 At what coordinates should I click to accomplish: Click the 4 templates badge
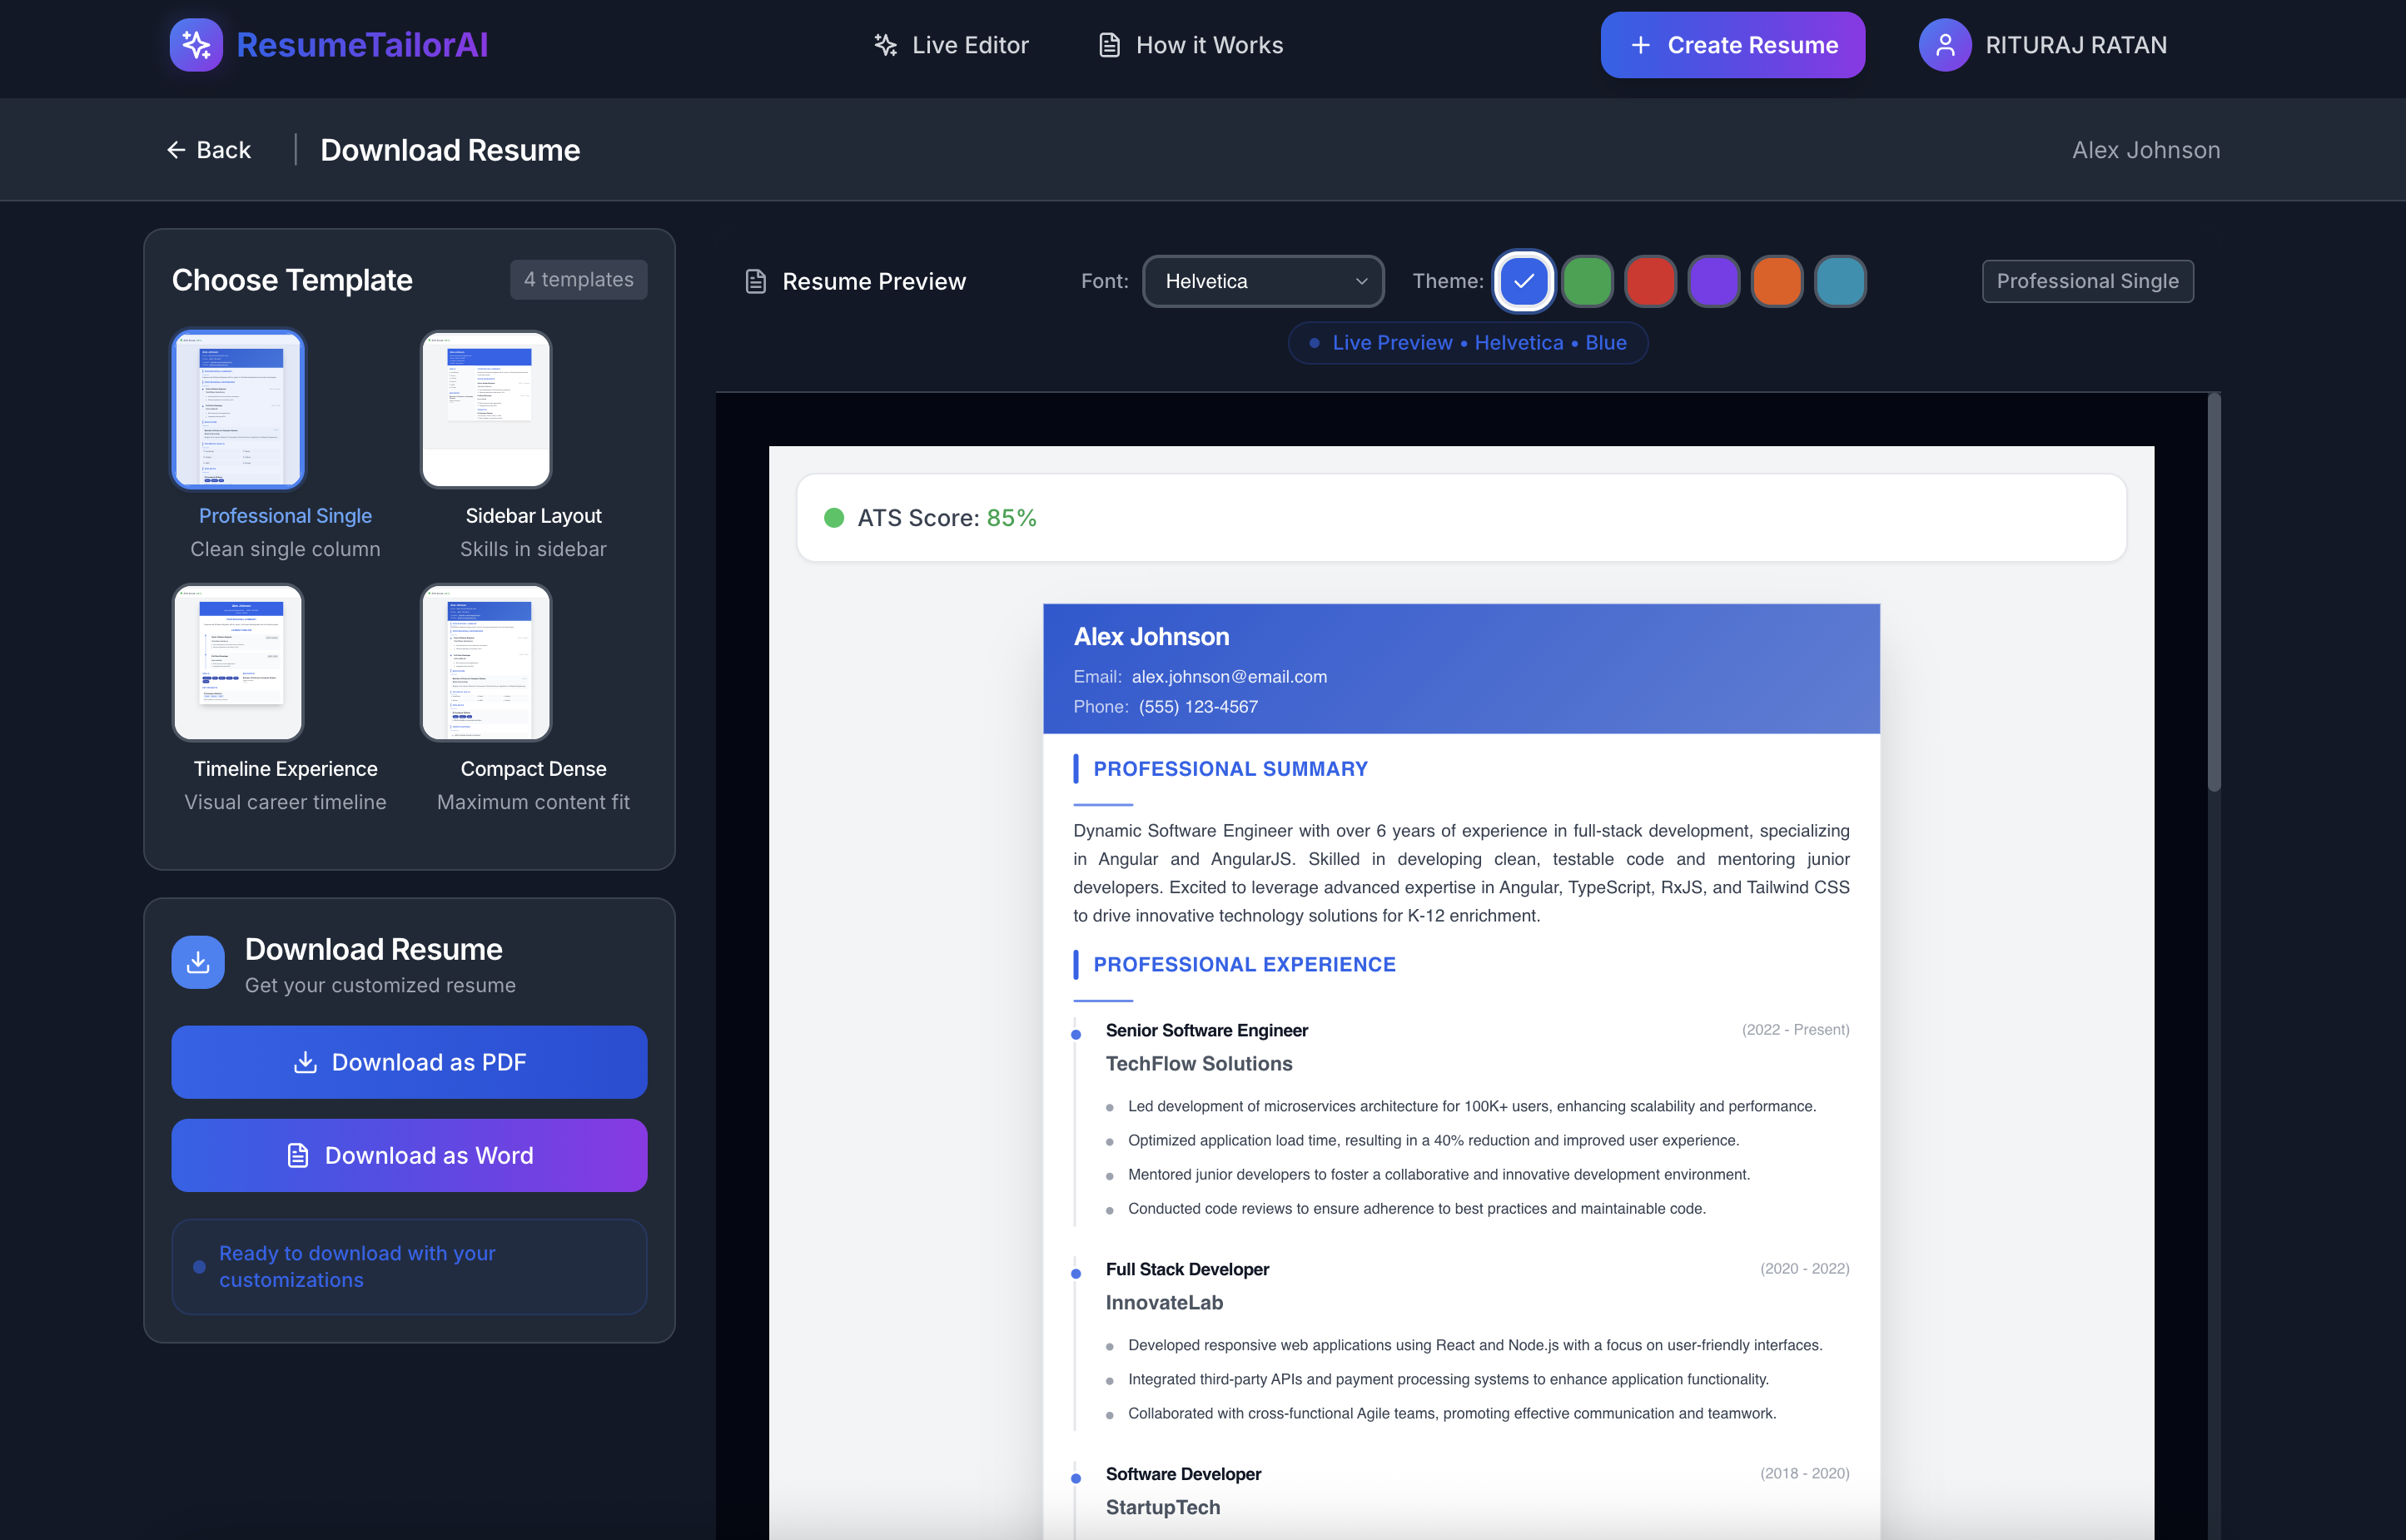click(579, 280)
